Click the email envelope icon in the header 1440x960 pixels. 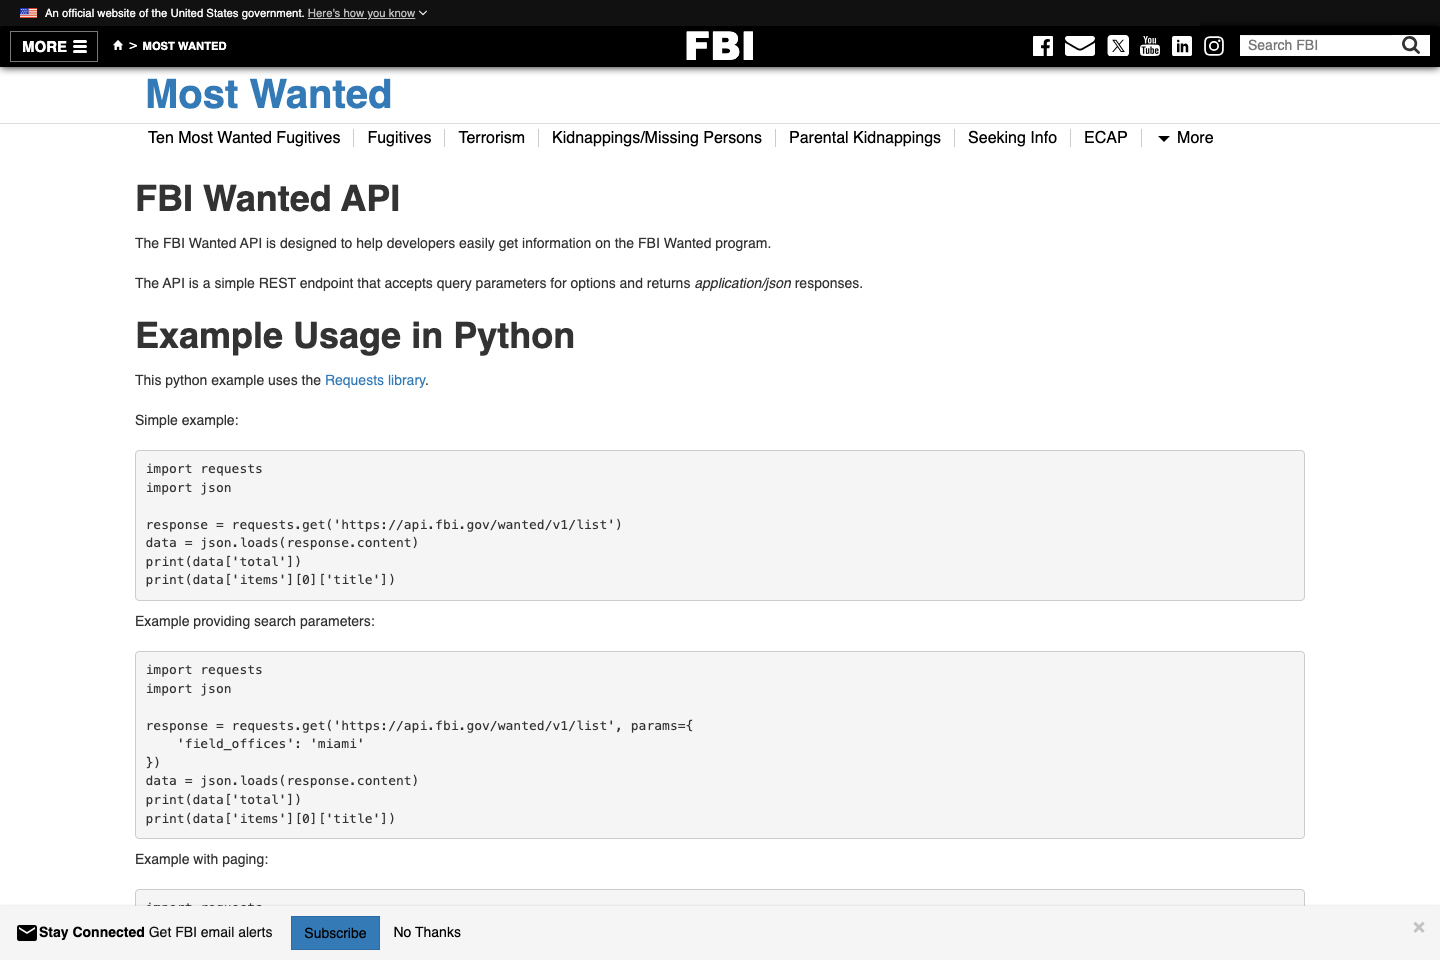pyautogui.click(x=1080, y=46)
